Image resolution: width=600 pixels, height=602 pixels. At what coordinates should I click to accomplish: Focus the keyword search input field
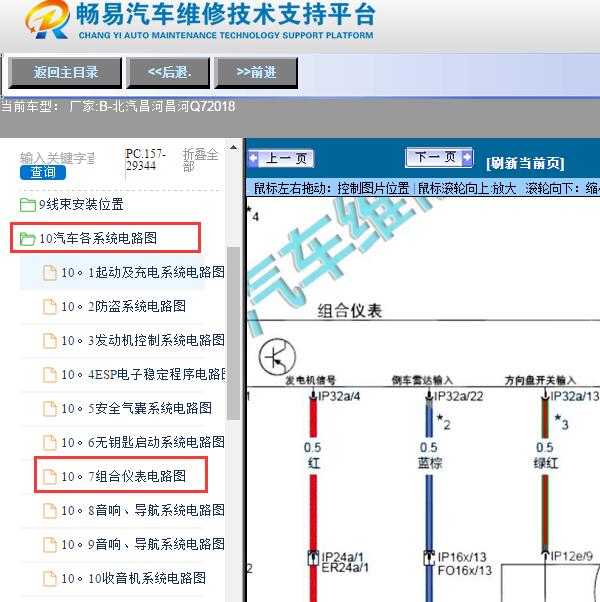click(57, 157)
